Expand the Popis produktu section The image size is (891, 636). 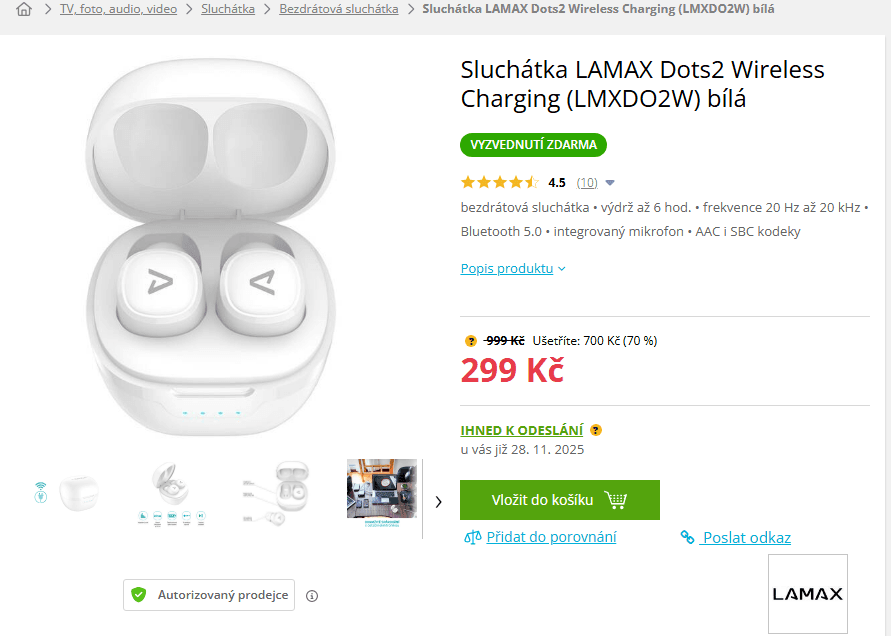coord(507,268)
